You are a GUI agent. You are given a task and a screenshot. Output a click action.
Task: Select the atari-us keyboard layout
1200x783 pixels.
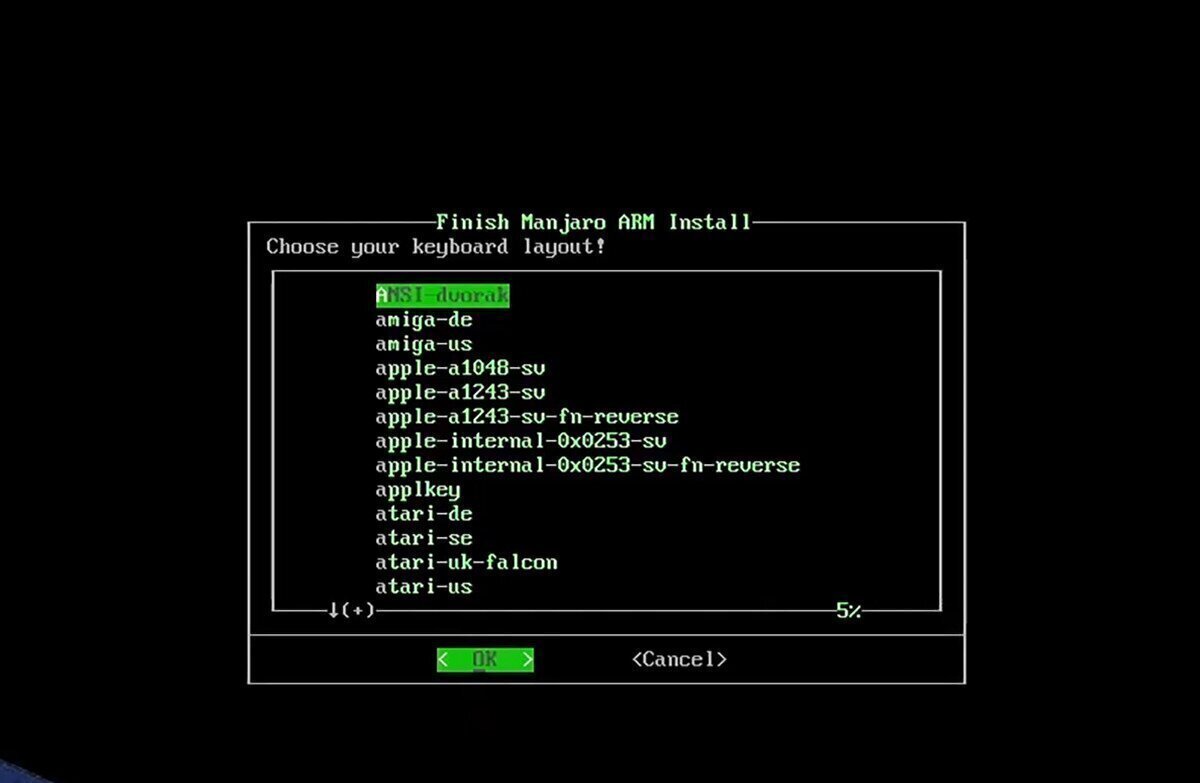click(424, 586)
